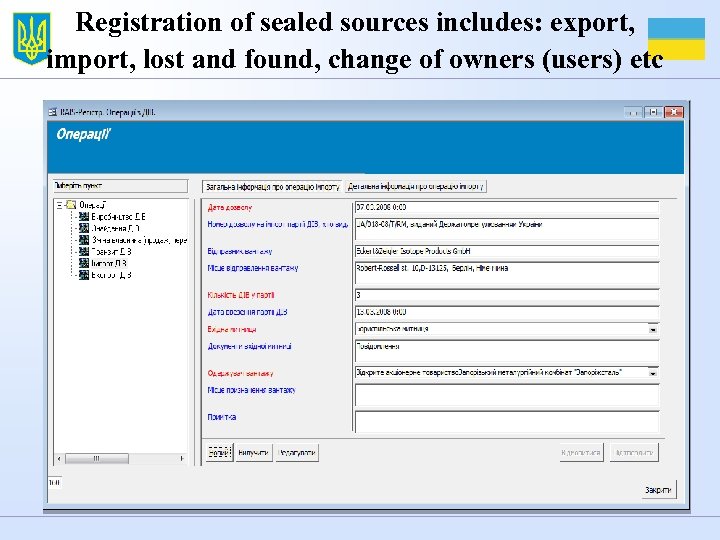
Task: Close the window with the red X
Action: (x=674, y=112)
